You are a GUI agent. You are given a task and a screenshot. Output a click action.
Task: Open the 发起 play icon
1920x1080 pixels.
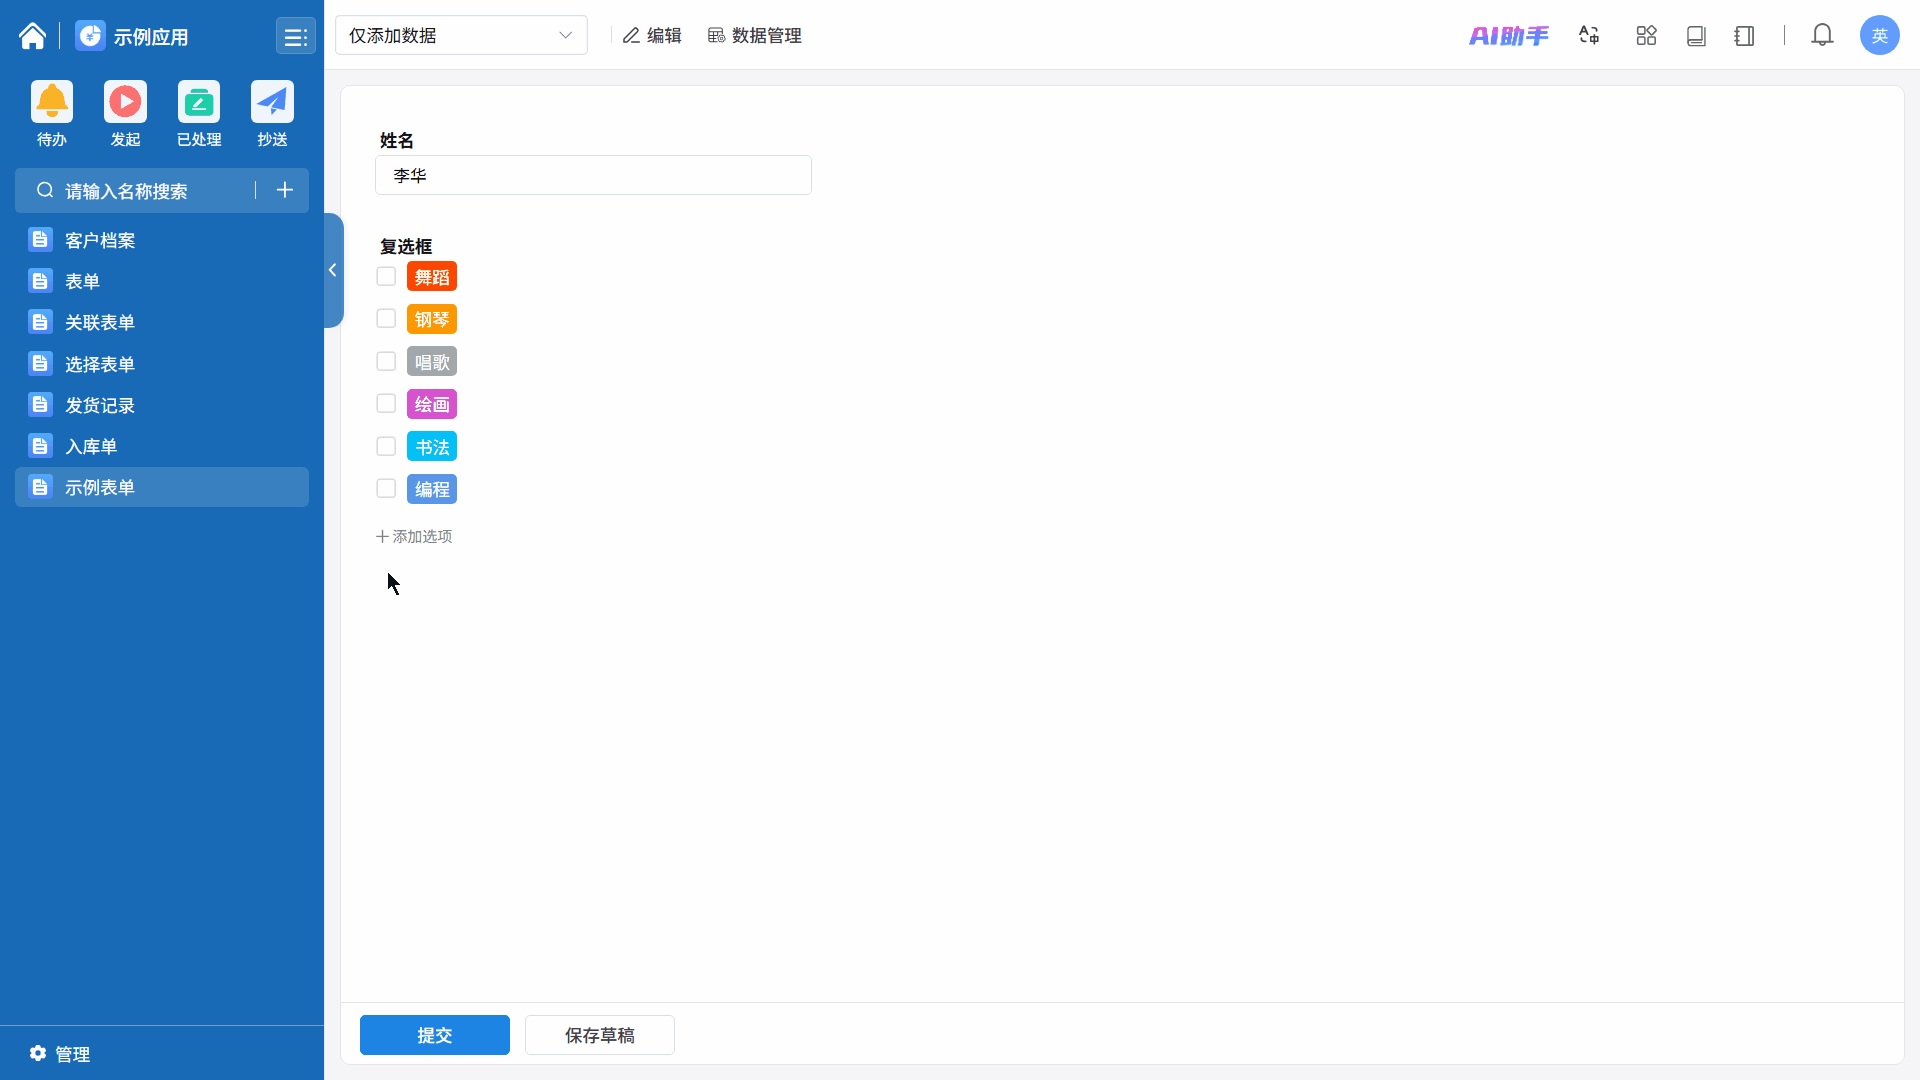(x=125, y=102)
